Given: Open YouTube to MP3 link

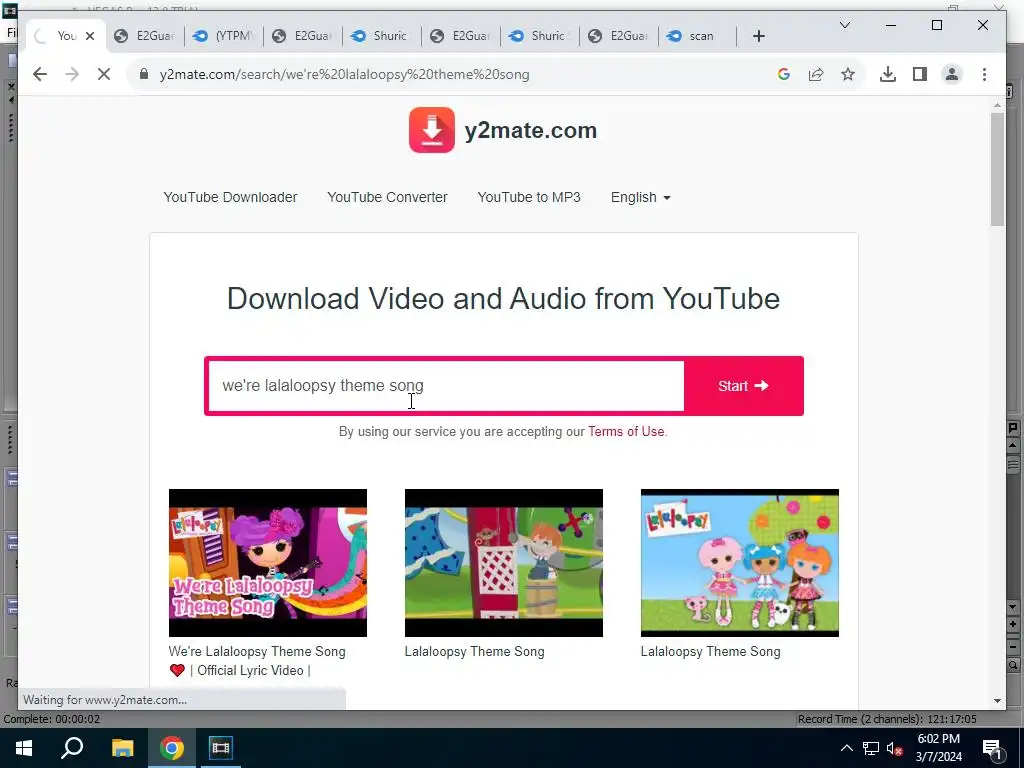Looking at the screenshot, I should pyautogui.click(x=529, y=197).
